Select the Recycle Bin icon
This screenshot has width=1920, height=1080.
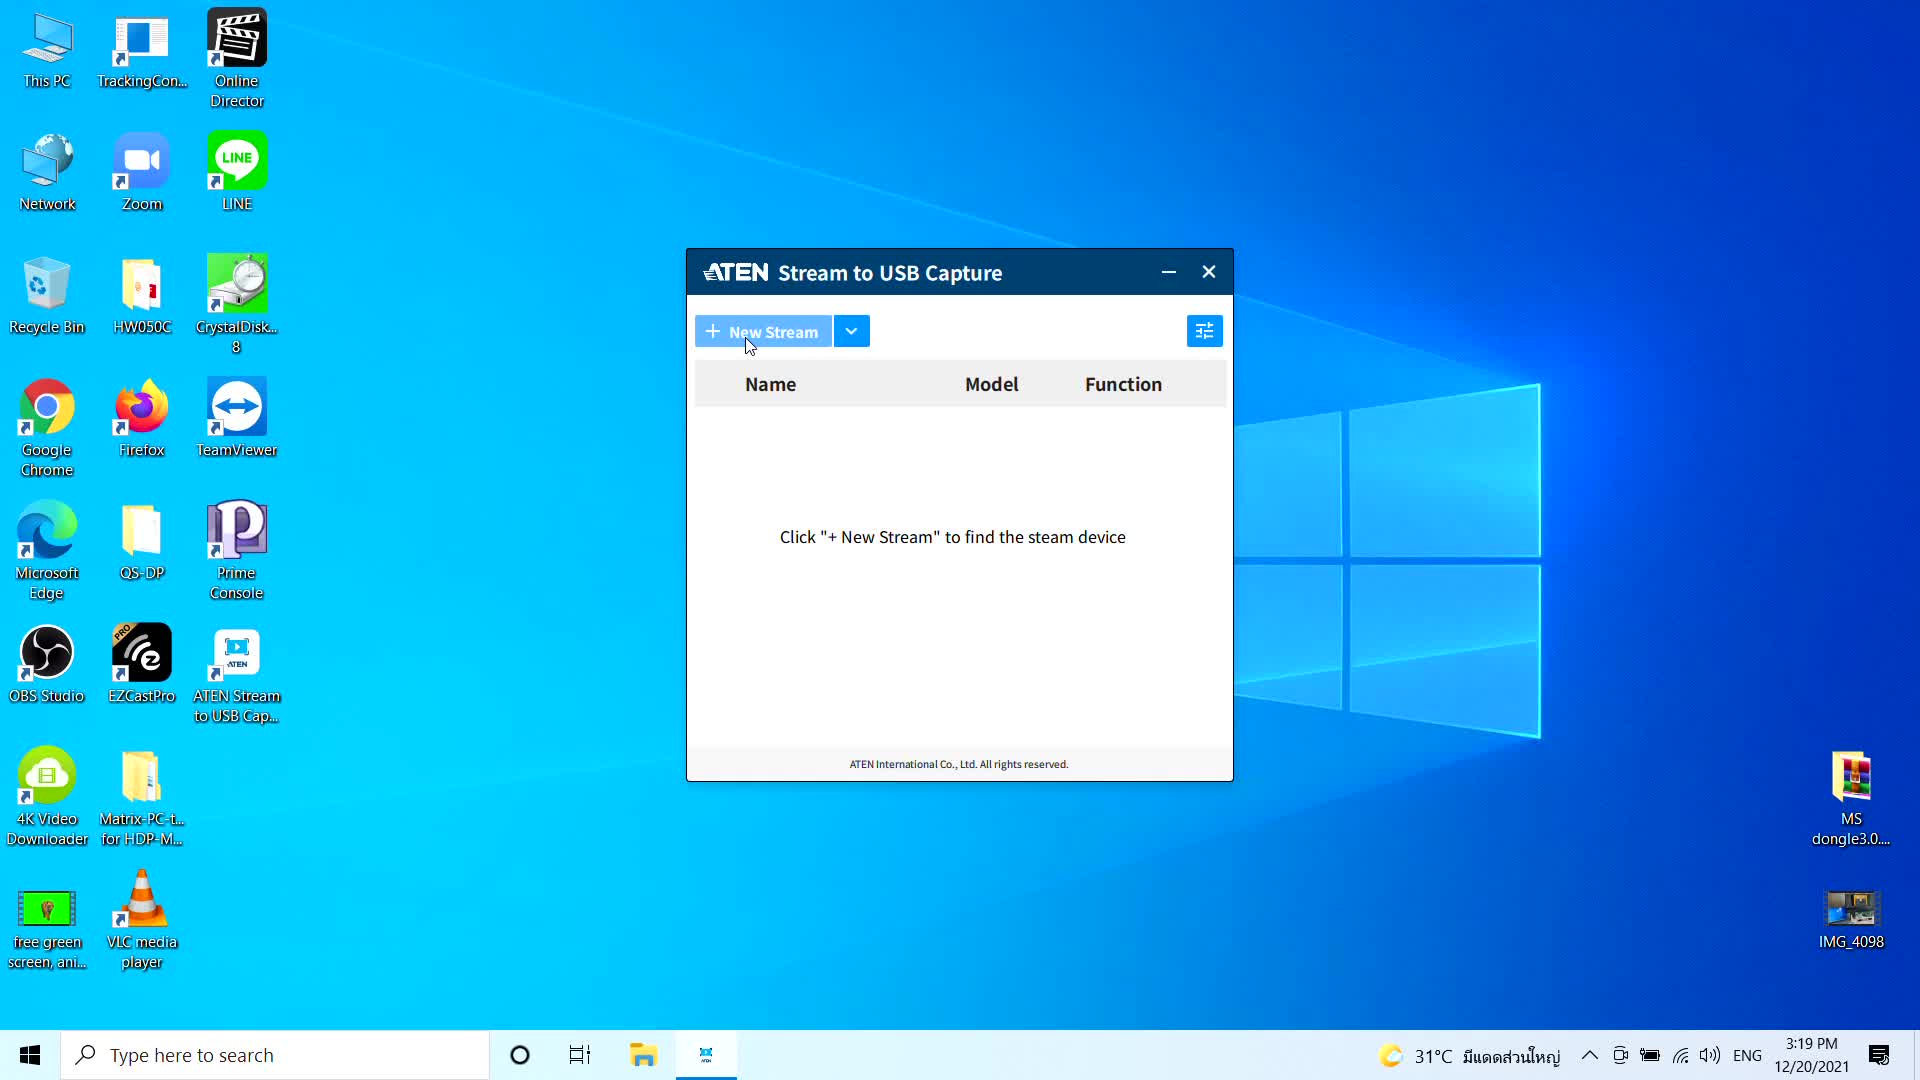tap(47, 296)
